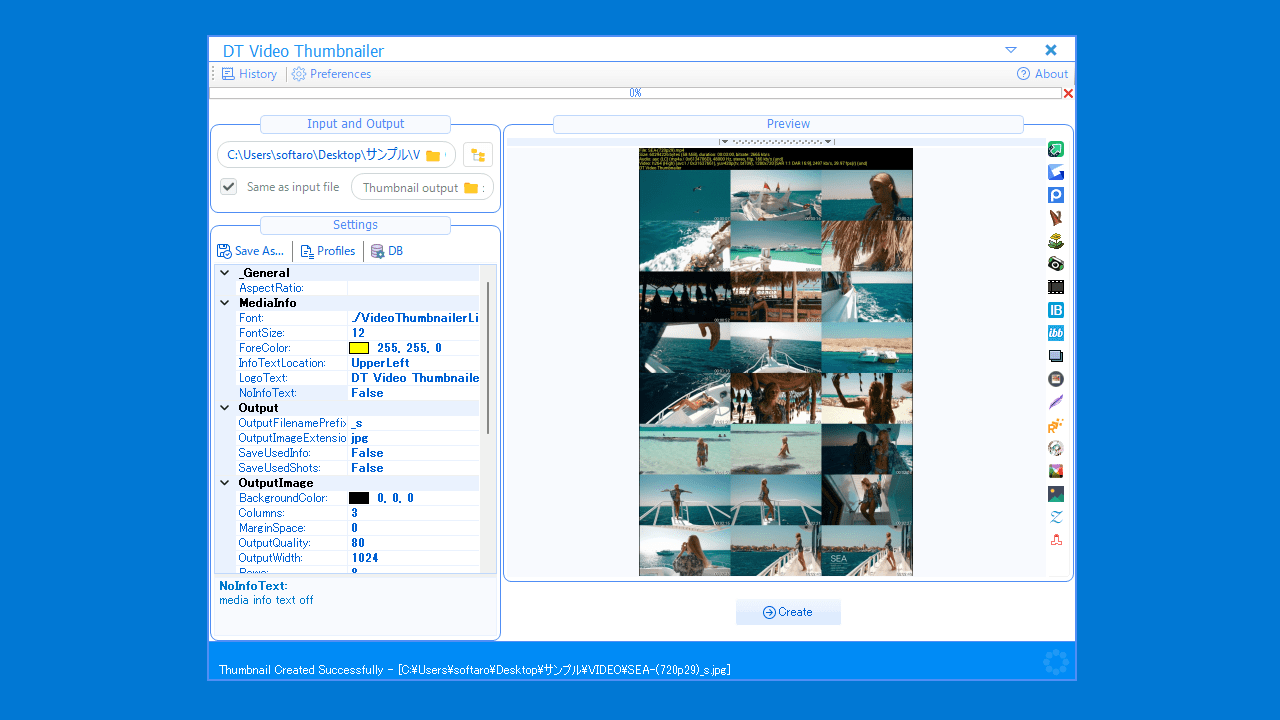Click the red PDF-style icon
Viewport: 1280px width, 720px height.
(x=1055, y=540)
